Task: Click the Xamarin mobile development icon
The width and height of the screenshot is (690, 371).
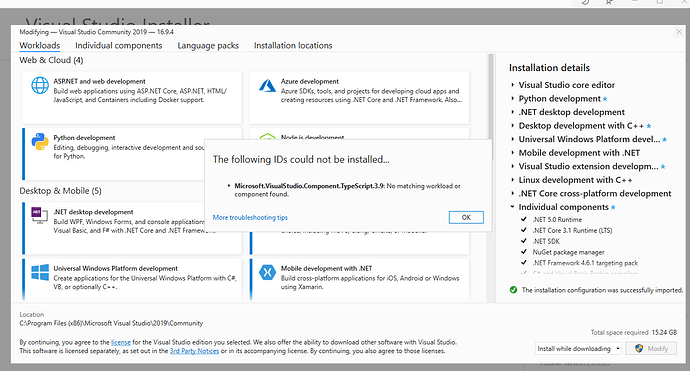Action: tap(267, 272)
